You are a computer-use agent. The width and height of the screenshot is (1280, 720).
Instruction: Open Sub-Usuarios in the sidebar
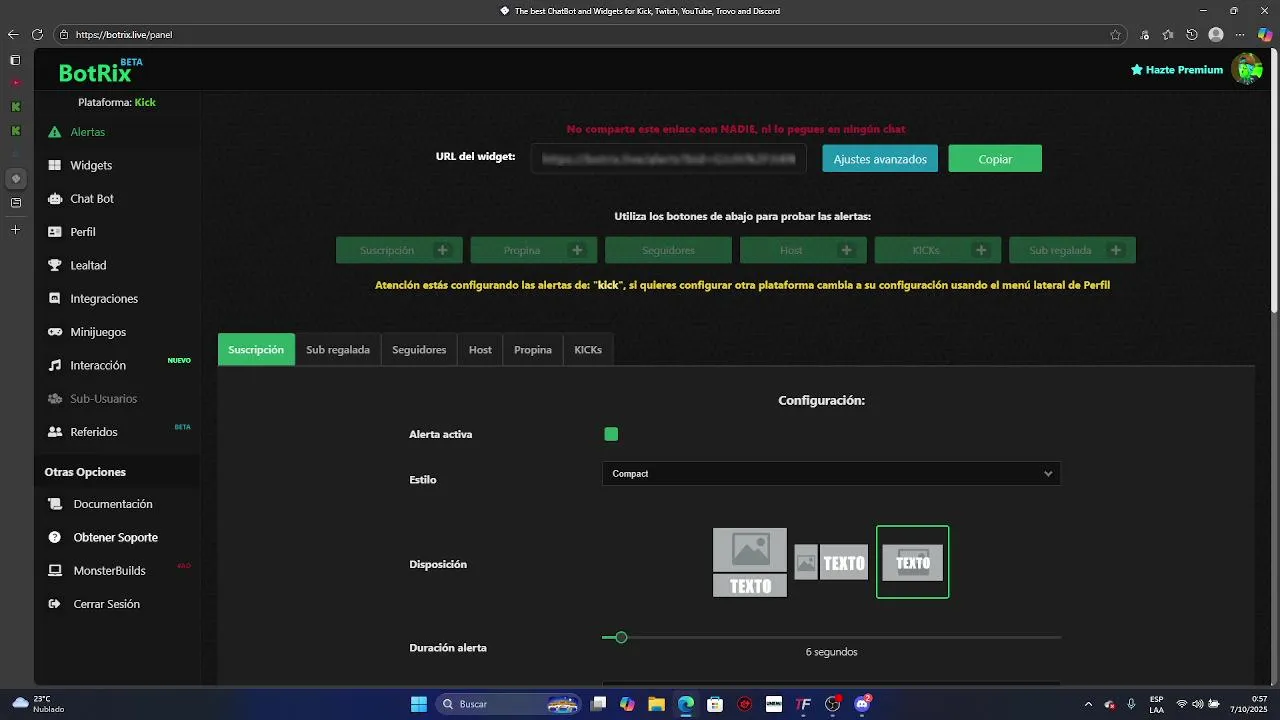click(103, 399)
